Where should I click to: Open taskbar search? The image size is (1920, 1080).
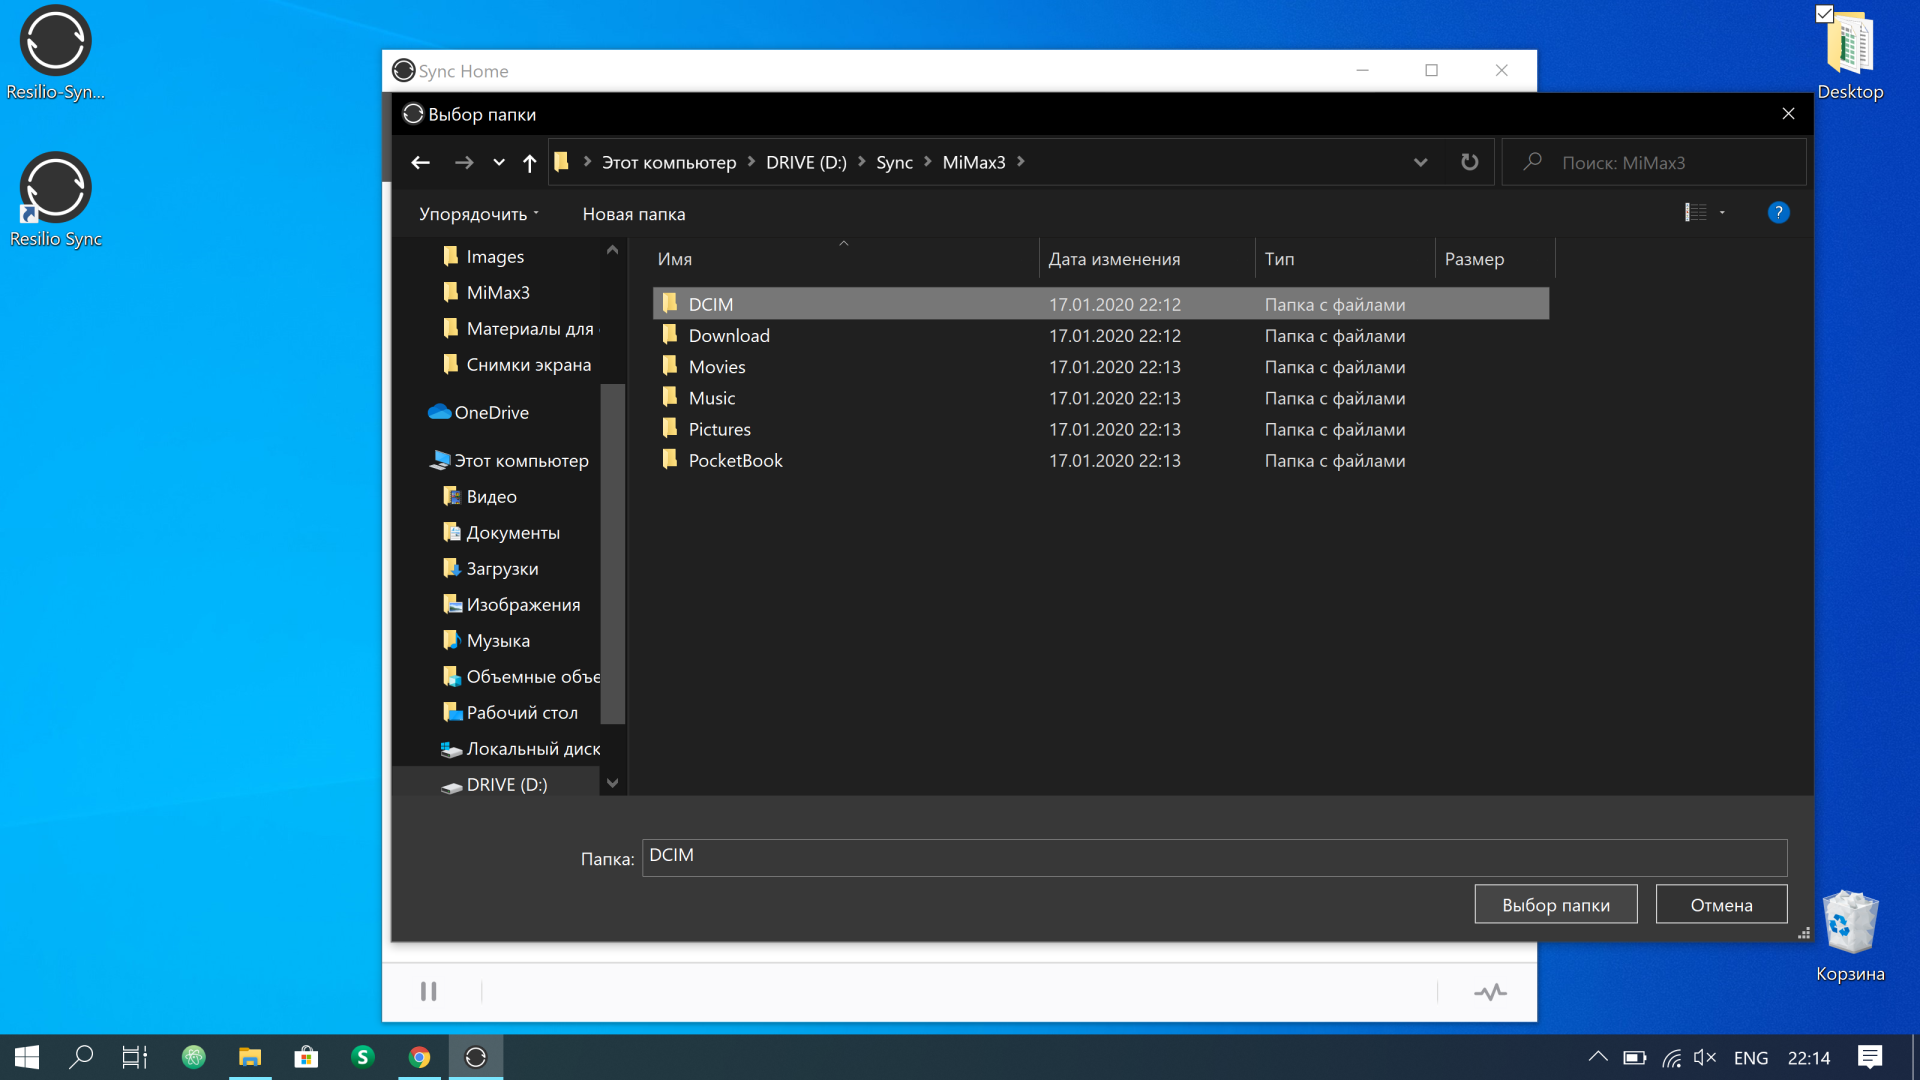[81, 1057]
